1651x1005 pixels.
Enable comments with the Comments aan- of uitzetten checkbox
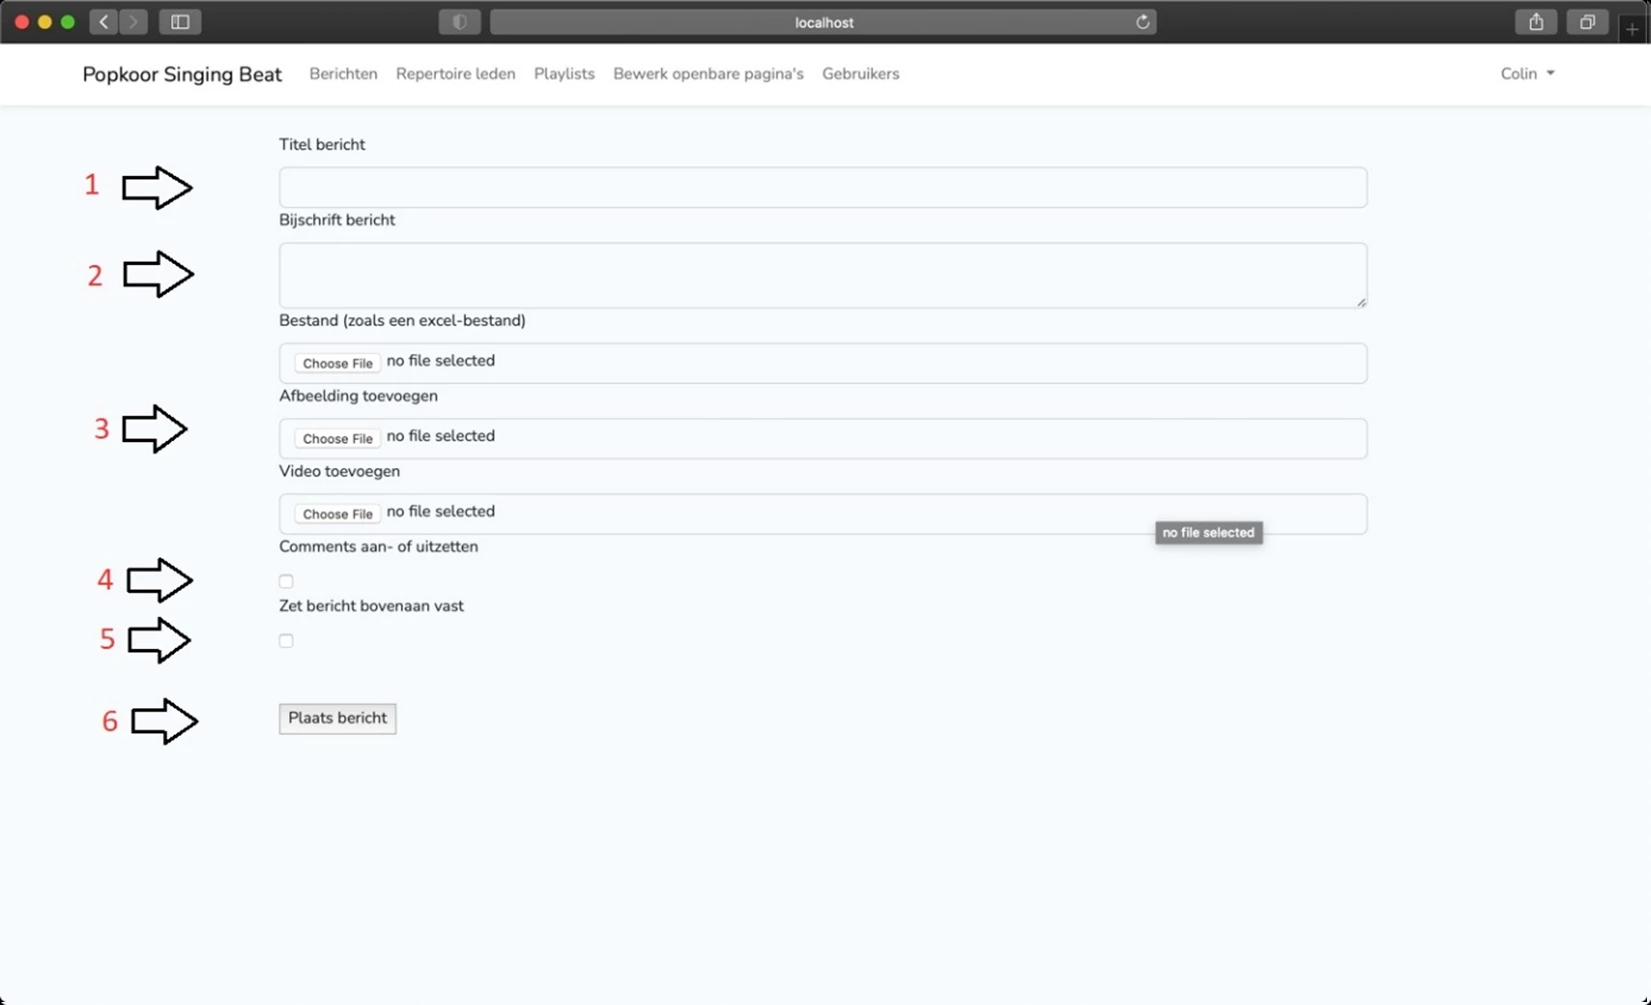click(x=286, y=581)
